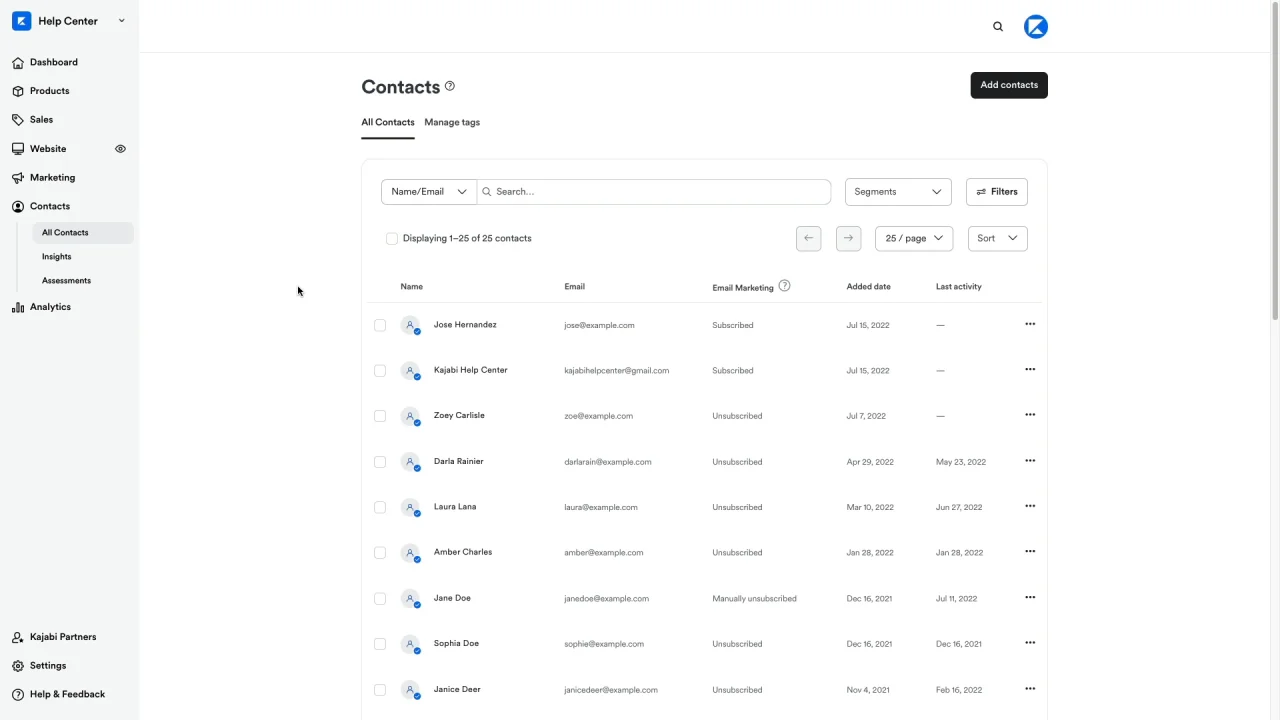This screenshot has height=720, width=1280.
Task: Check the box for Laura Lana
Action: point(380,507)
